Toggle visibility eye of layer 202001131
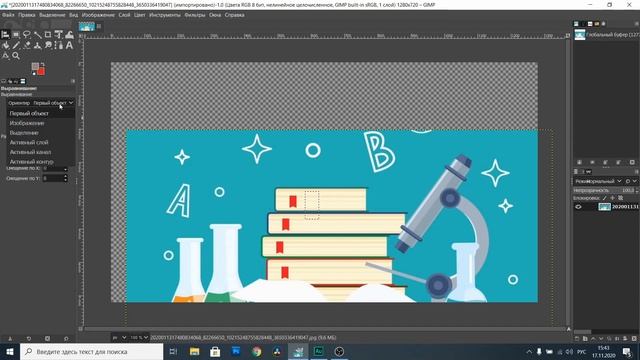The width and height of the screenshot is (640, 360). [578, 207]
